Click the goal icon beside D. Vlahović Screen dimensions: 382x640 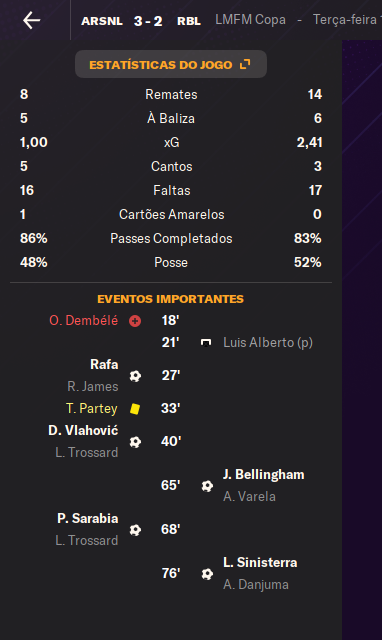(x=135, y=442)
